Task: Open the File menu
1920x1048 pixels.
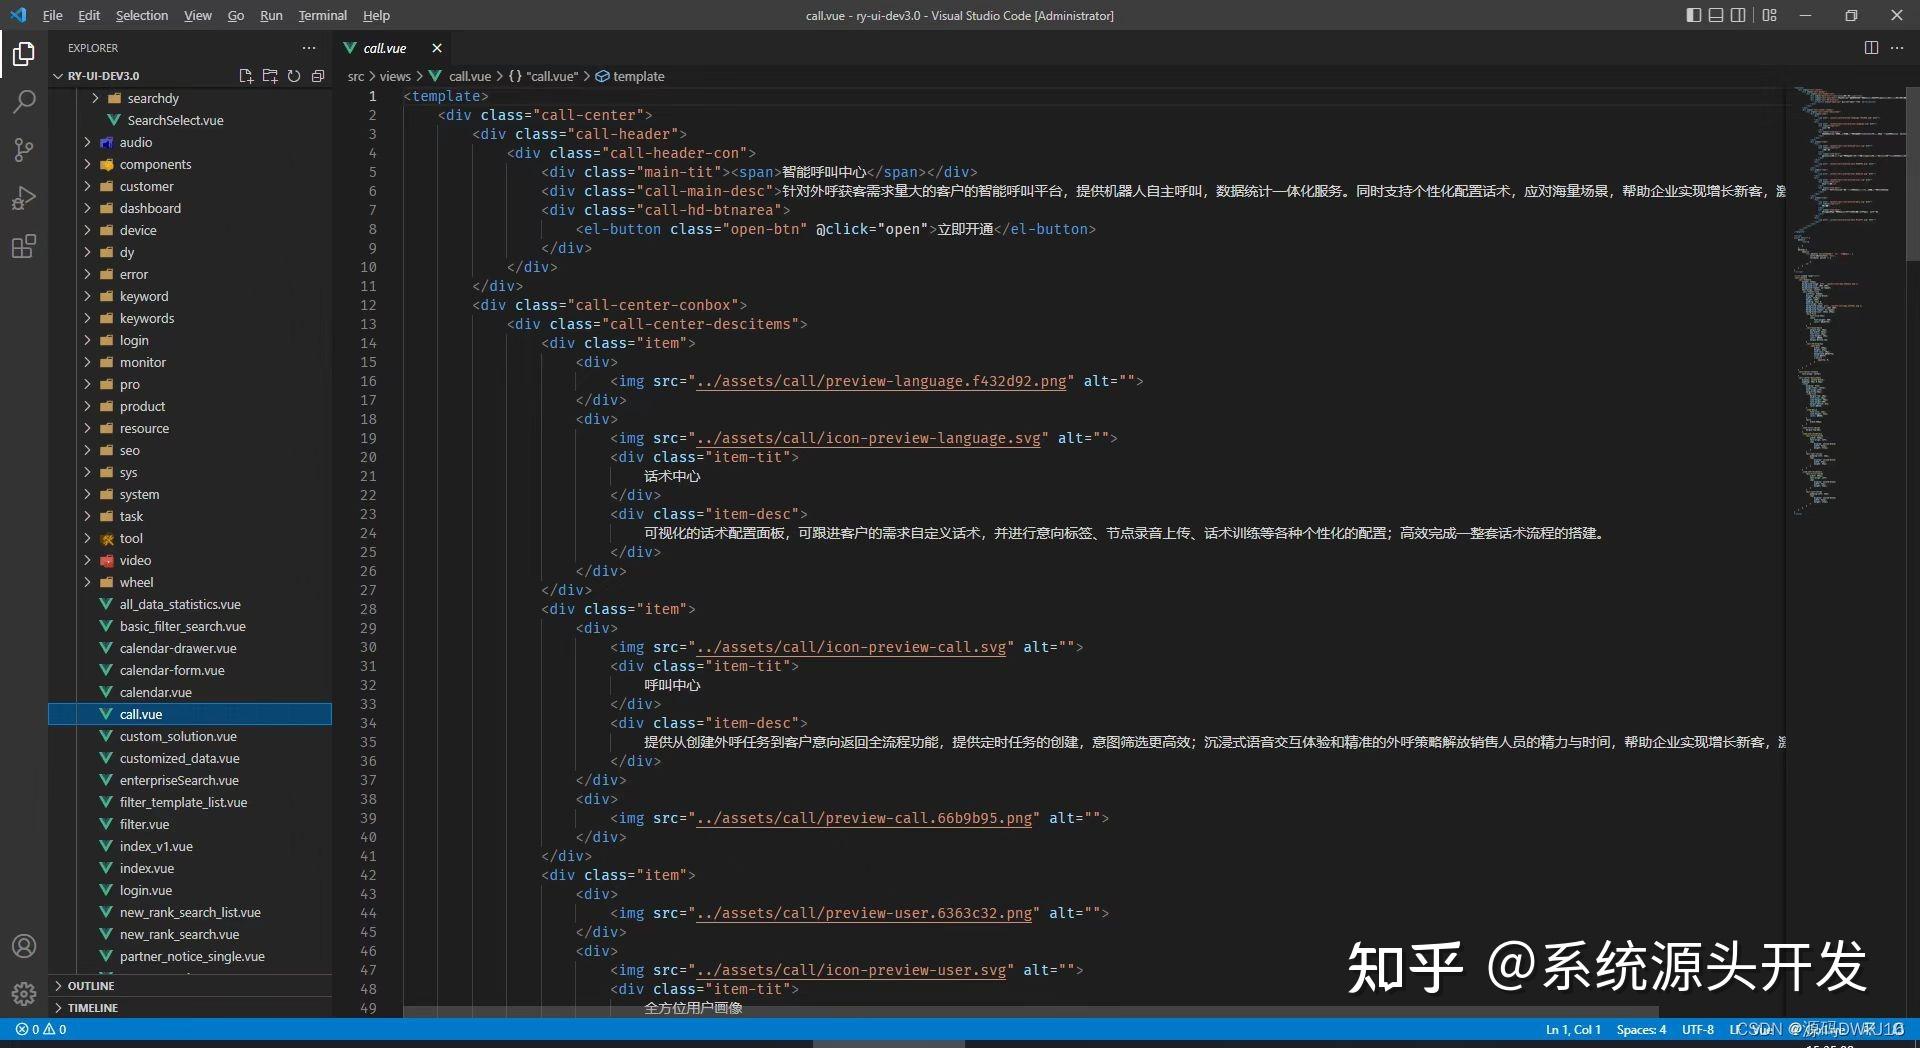Action: tap(53, 15)
